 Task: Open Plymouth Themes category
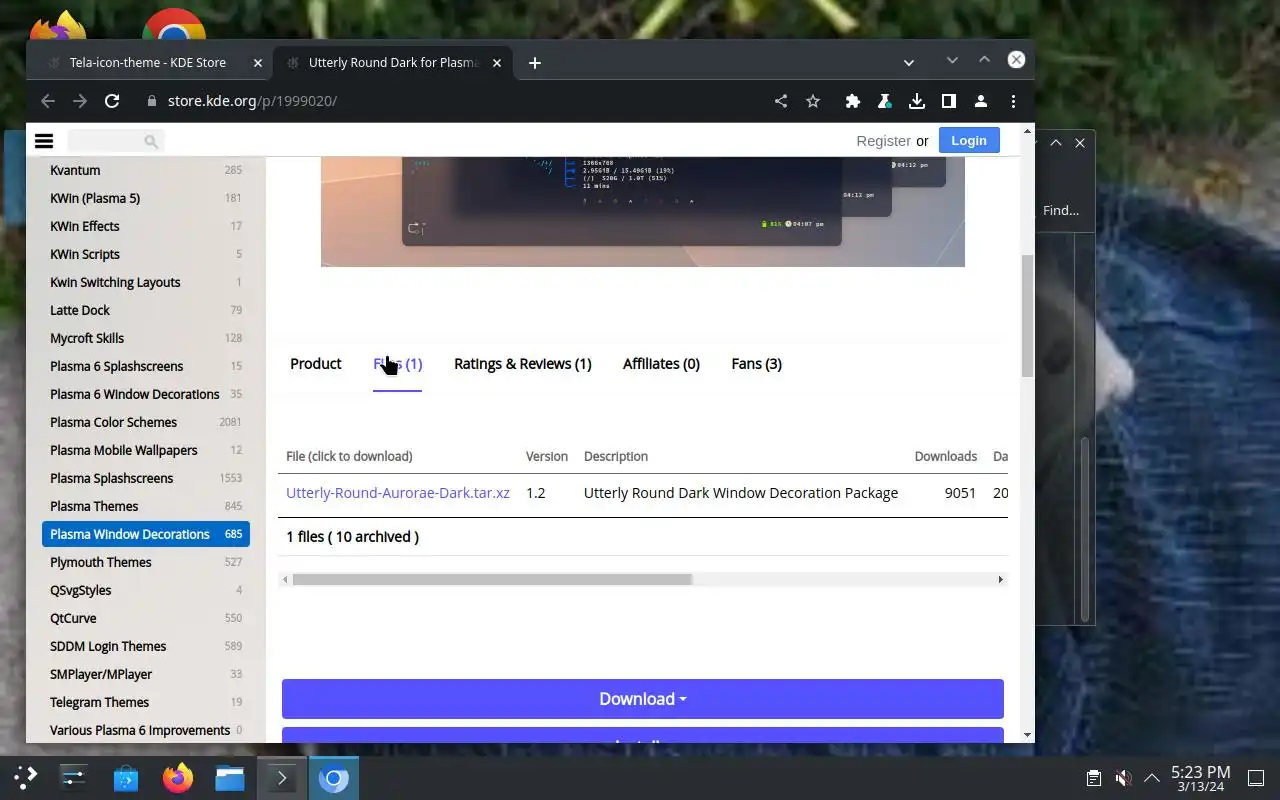pos(101,562)
